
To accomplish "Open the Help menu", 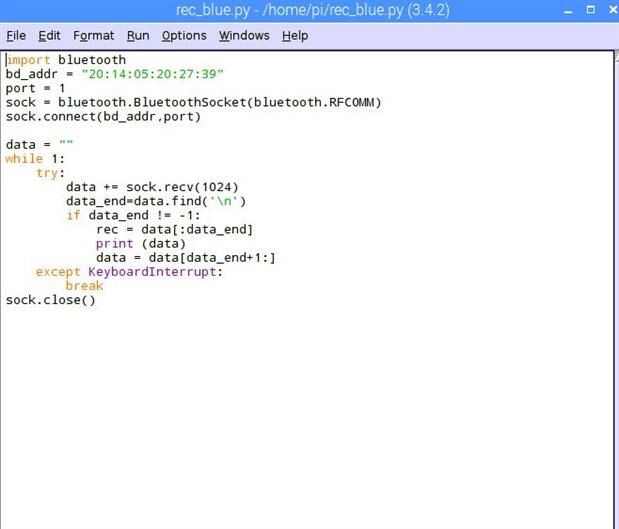I will pos(295,36).
